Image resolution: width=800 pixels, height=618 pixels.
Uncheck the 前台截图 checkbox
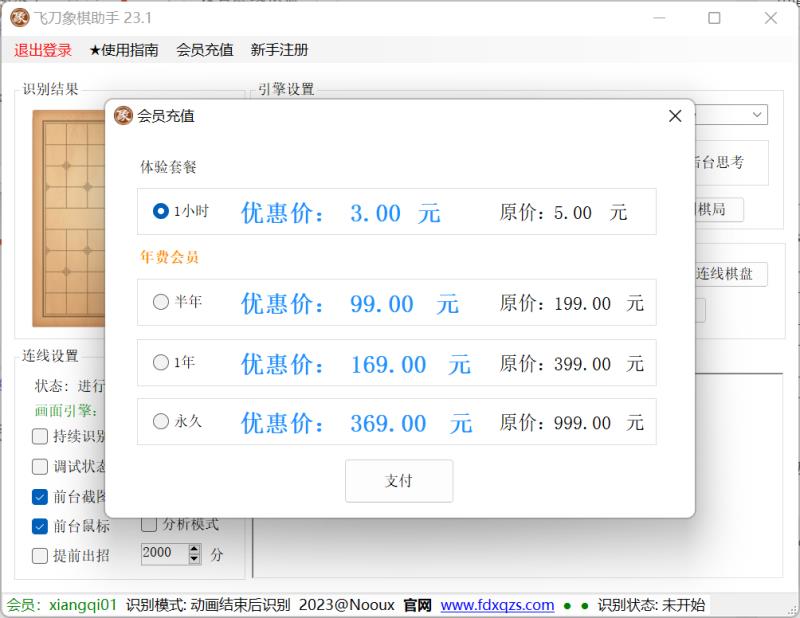40,496
